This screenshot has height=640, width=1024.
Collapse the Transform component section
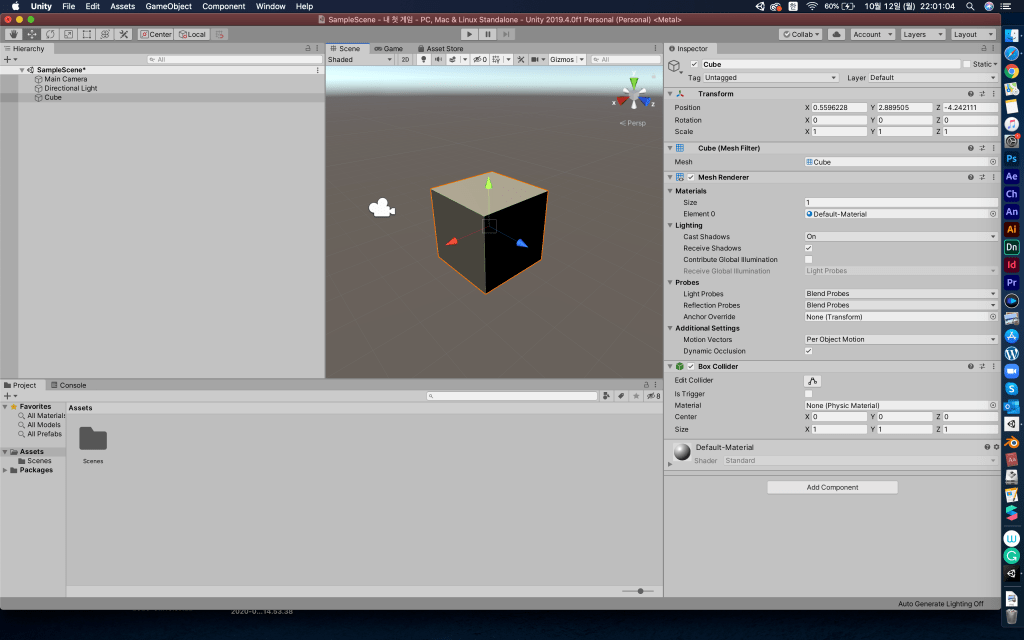tap(670, 94)
